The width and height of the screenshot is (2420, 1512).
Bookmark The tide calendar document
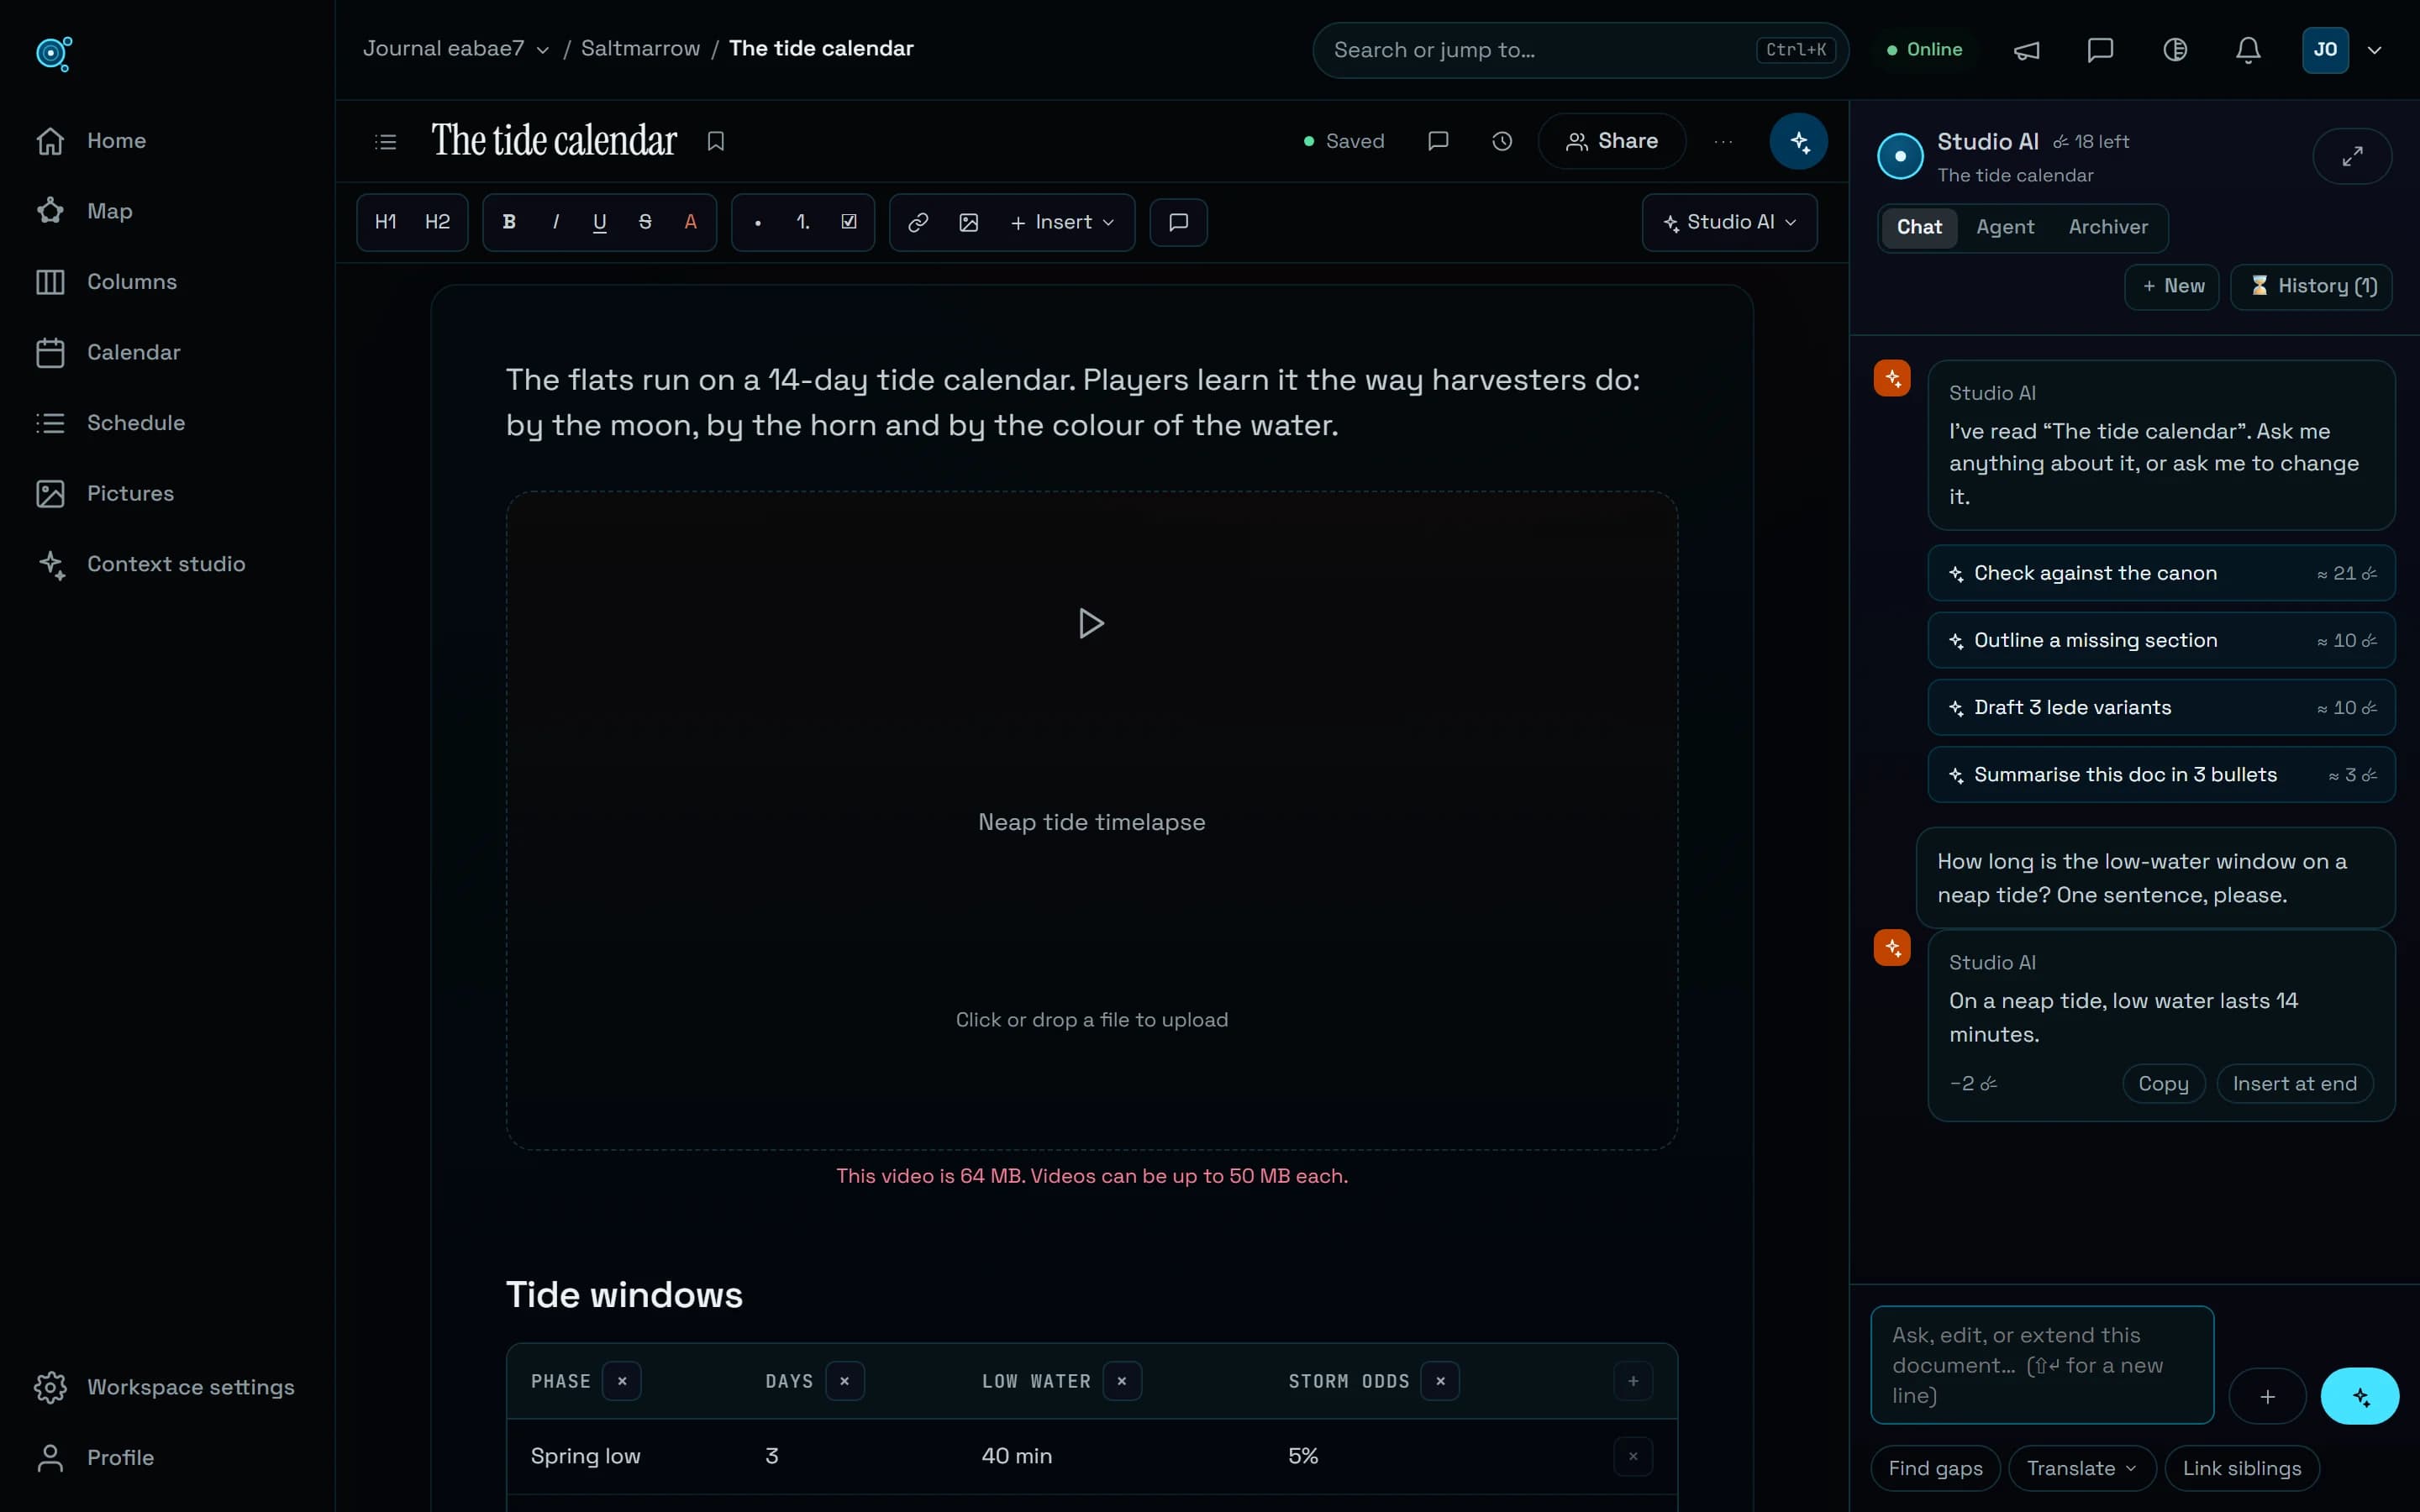(715, 141)
